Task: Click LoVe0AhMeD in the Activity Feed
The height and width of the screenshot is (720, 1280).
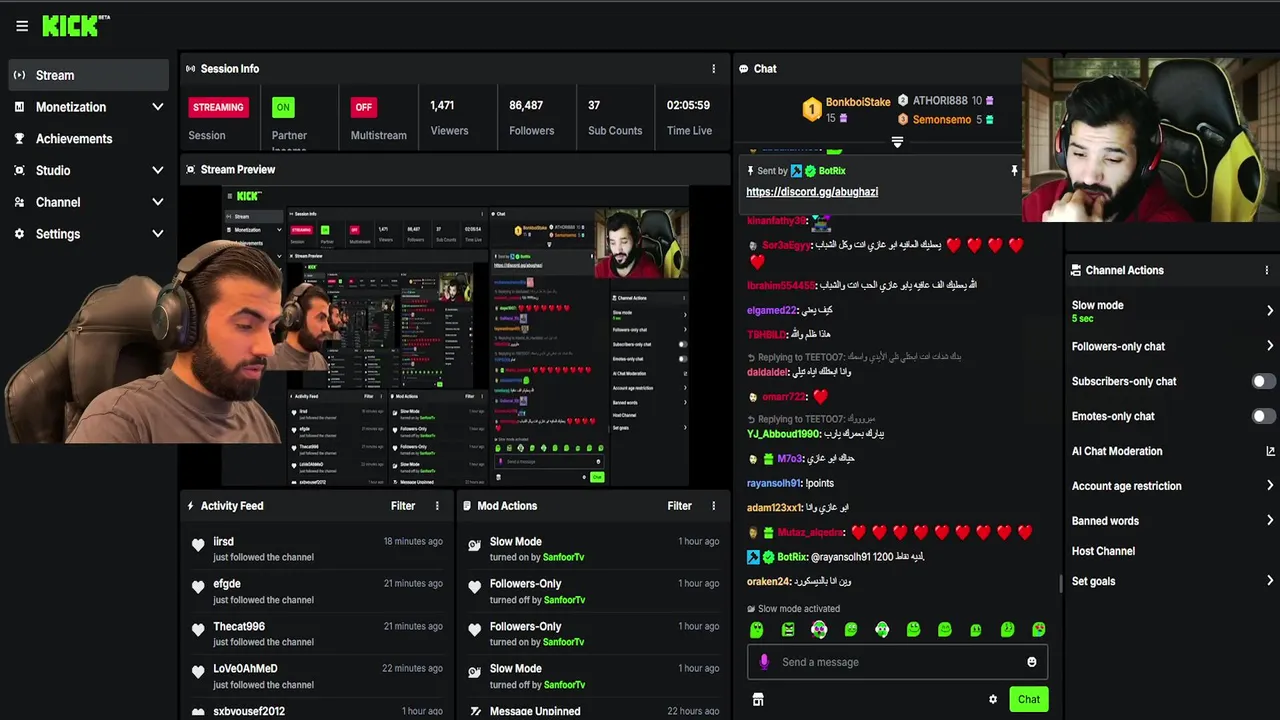Action: tap(245, 669)
